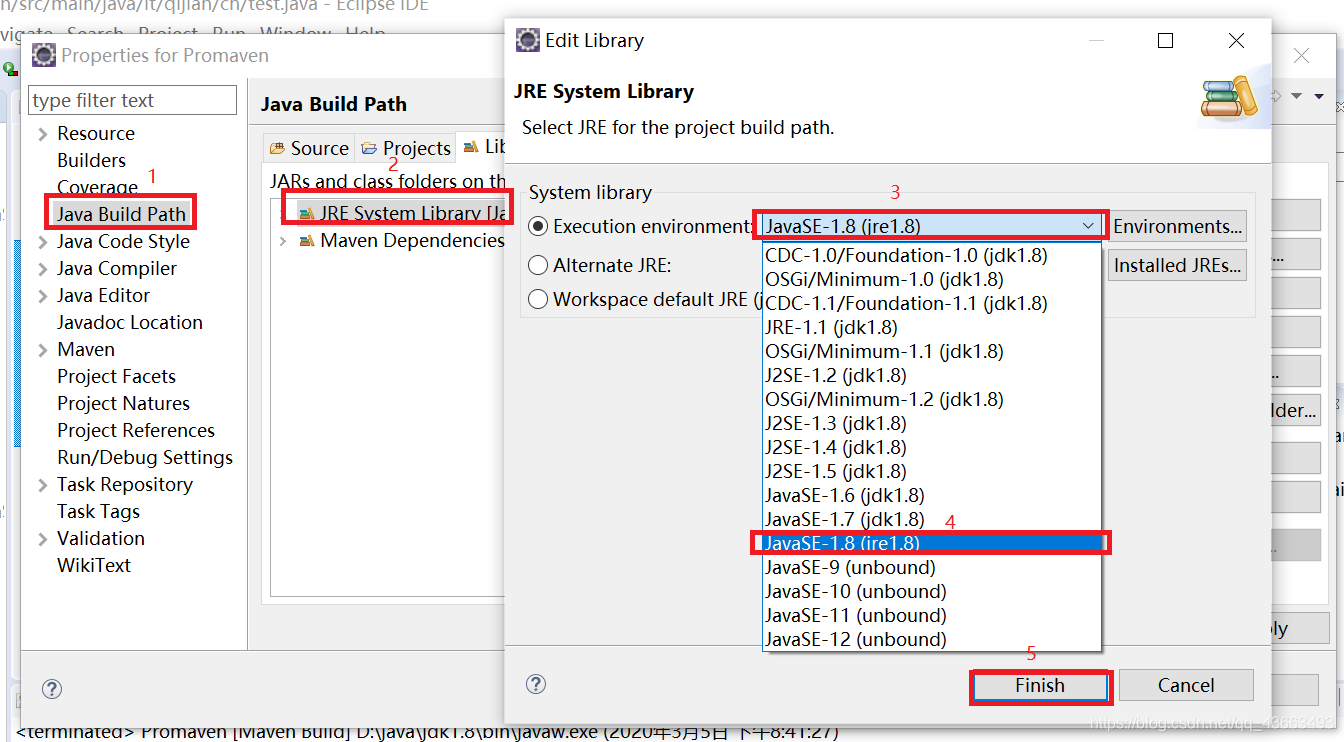Click the JRE System Library tree item icon
Screen dimensions: 1344x742
coord(306,214)
